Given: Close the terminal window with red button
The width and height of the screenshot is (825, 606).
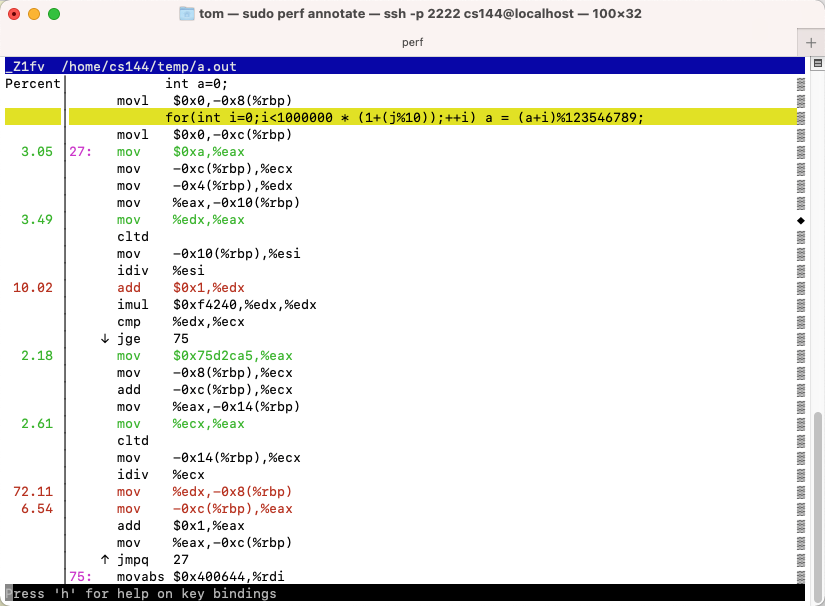Looking at the screenshot, I should [14, 14].
